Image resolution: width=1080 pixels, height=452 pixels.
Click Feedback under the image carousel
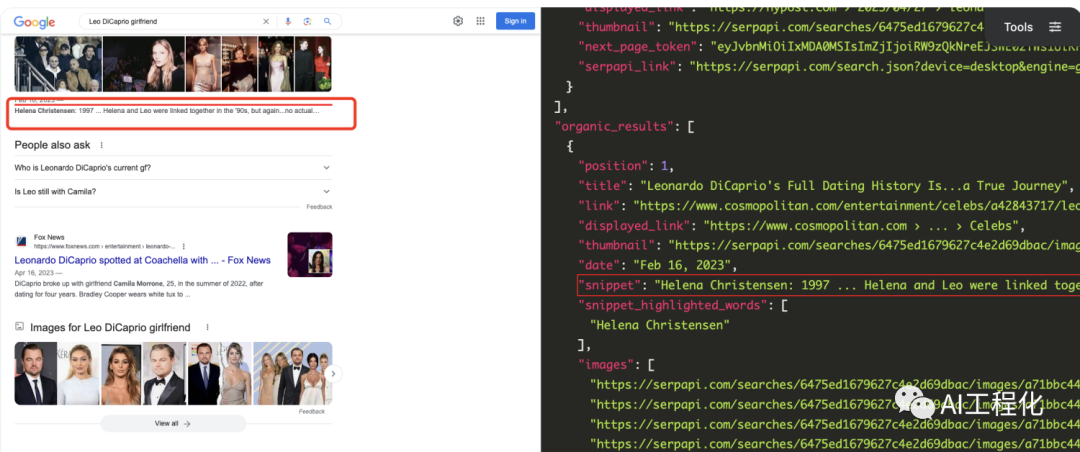pos(312,411)
